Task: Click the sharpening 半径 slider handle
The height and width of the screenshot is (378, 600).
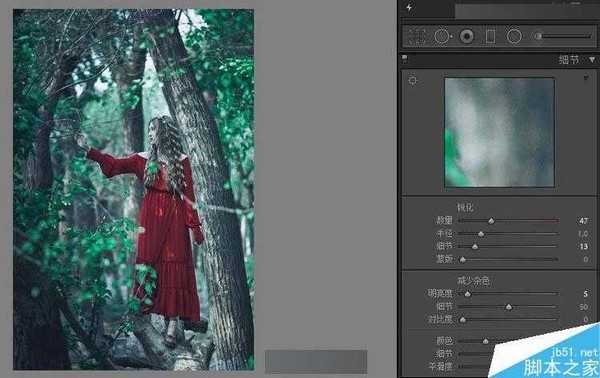Action: (481, 234)
